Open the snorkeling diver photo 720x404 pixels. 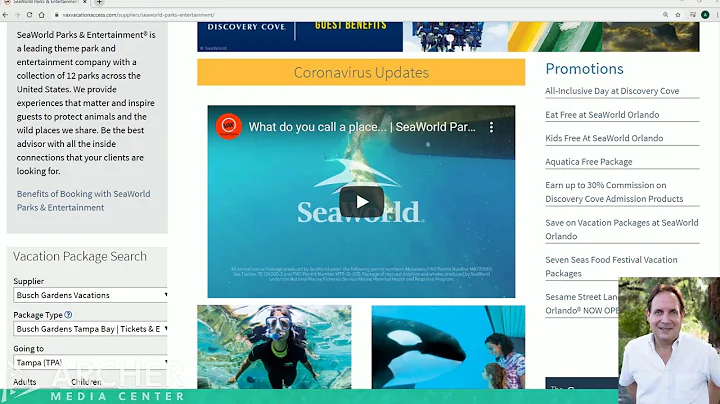point(274,347)
